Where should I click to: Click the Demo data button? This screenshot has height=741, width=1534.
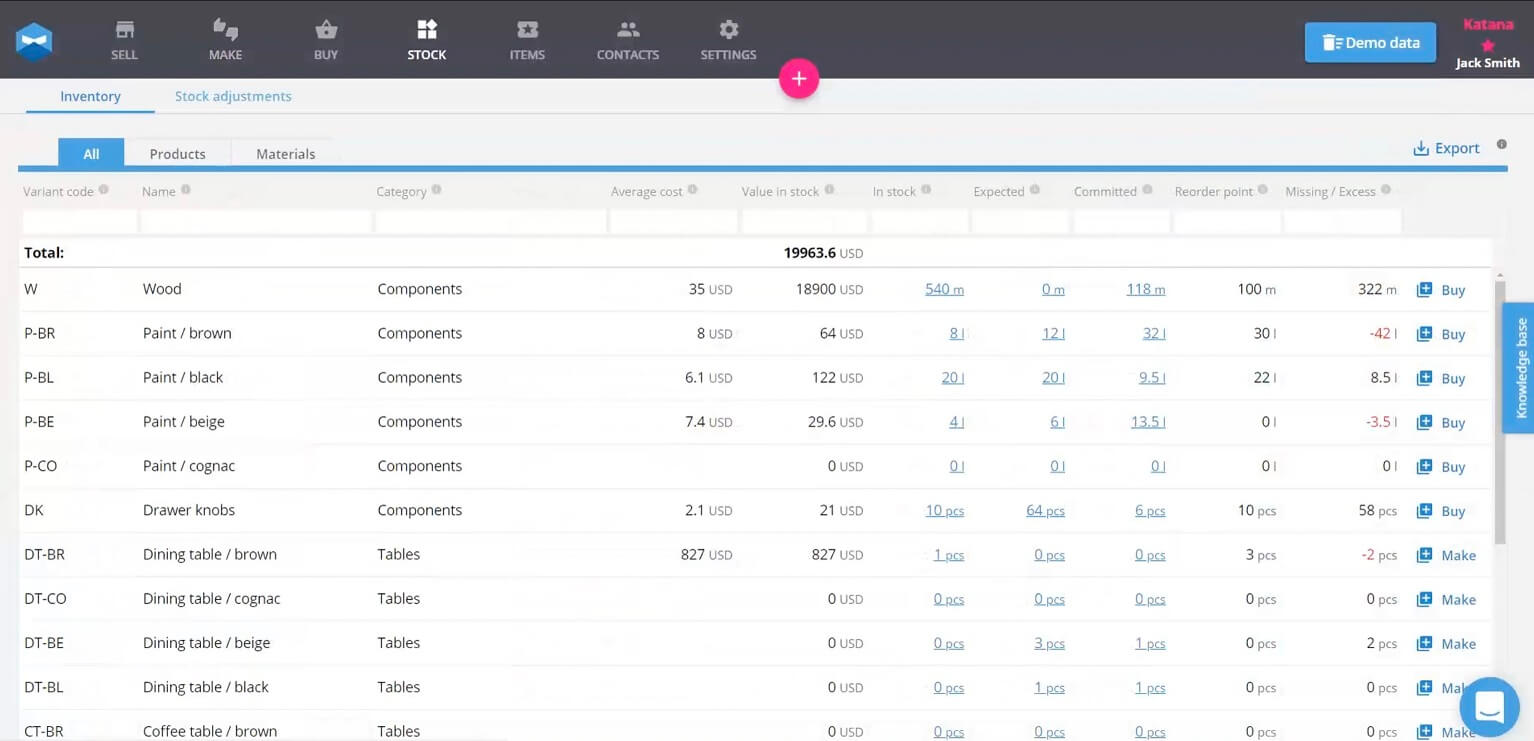[x=1369, y=42]
